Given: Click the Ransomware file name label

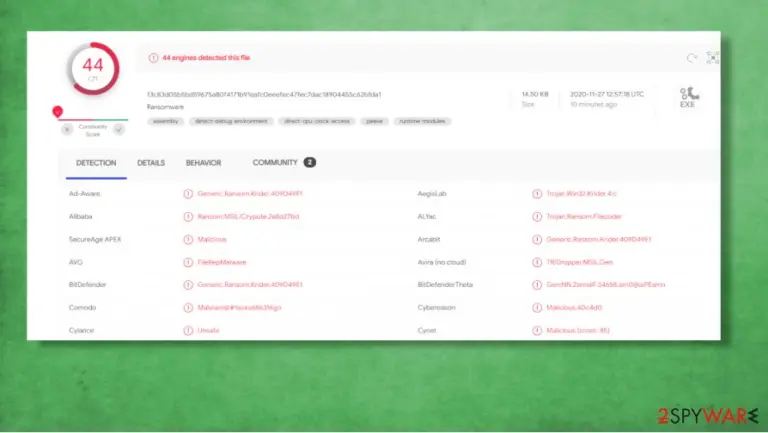Looking at the screenshot, I should click(x=166, y=107).
